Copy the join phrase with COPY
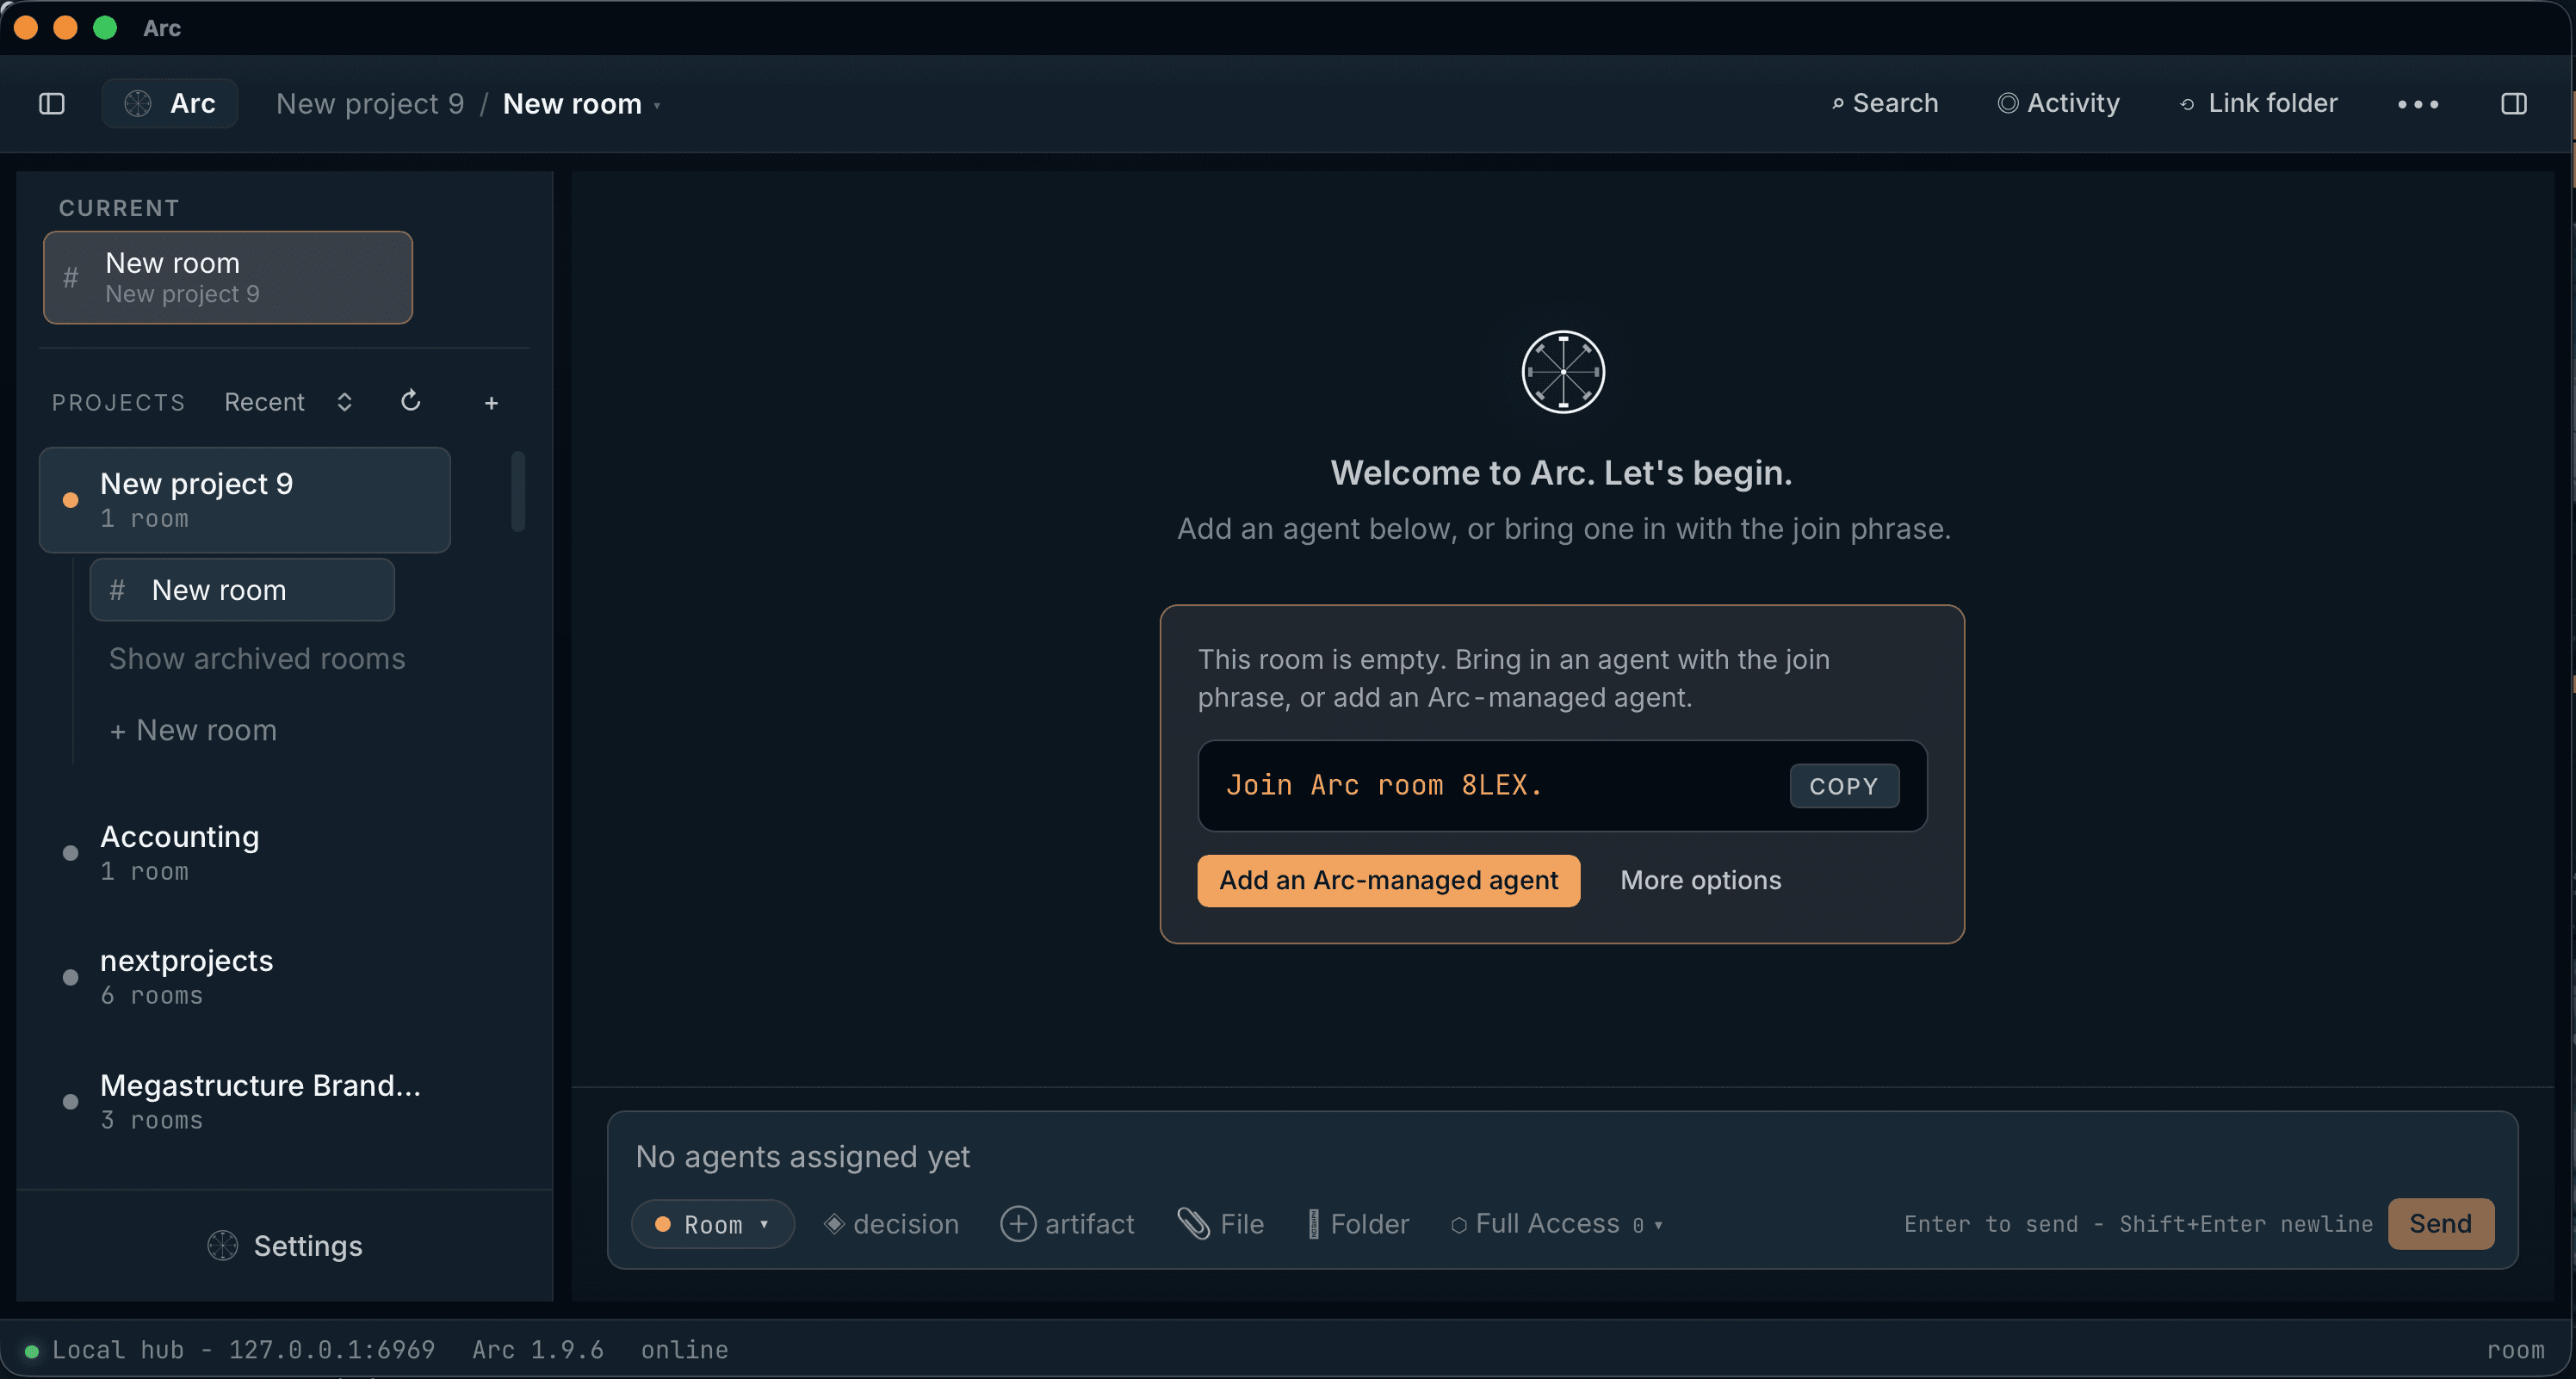Viewport: 2576px width, 1379px height. pos(1844,786)
